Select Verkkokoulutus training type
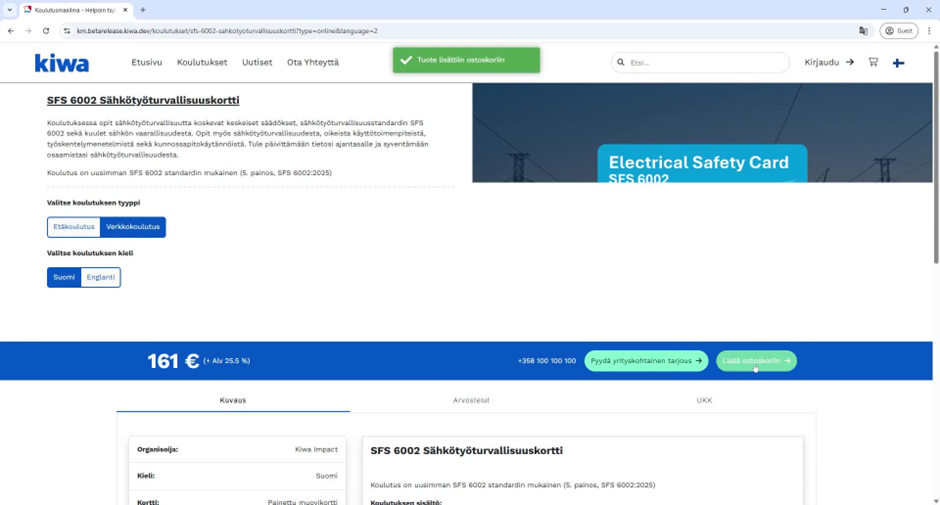Image resolution: width=940 pixels, height=505 pixels. tap(133, 227)
